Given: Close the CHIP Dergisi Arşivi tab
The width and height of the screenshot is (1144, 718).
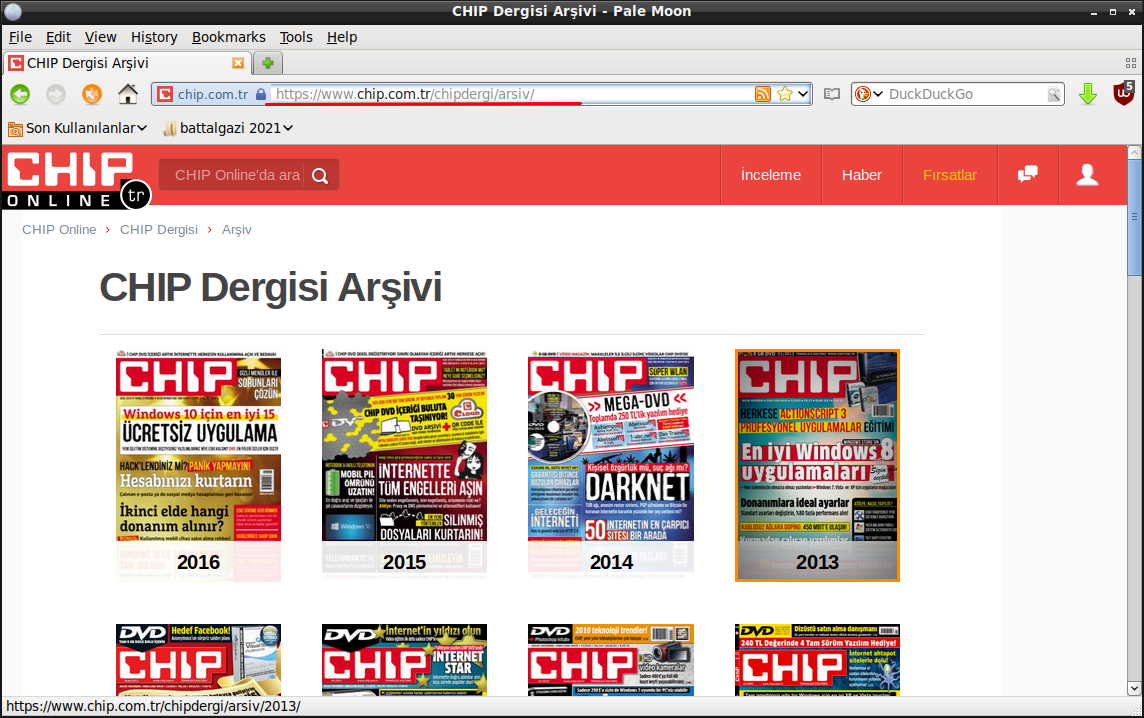Looking at the screenshot, I should point(238,63).
